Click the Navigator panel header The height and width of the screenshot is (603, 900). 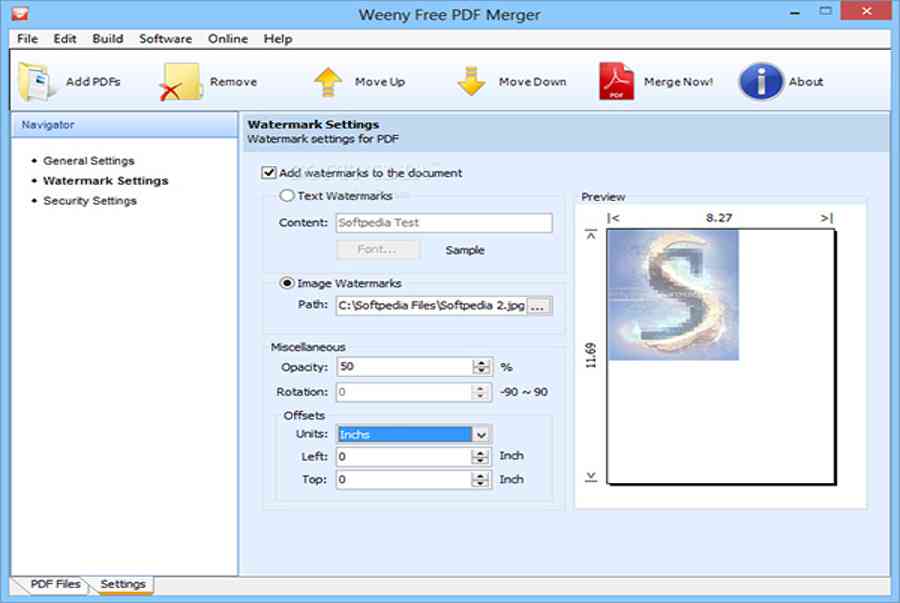[125, 125]
